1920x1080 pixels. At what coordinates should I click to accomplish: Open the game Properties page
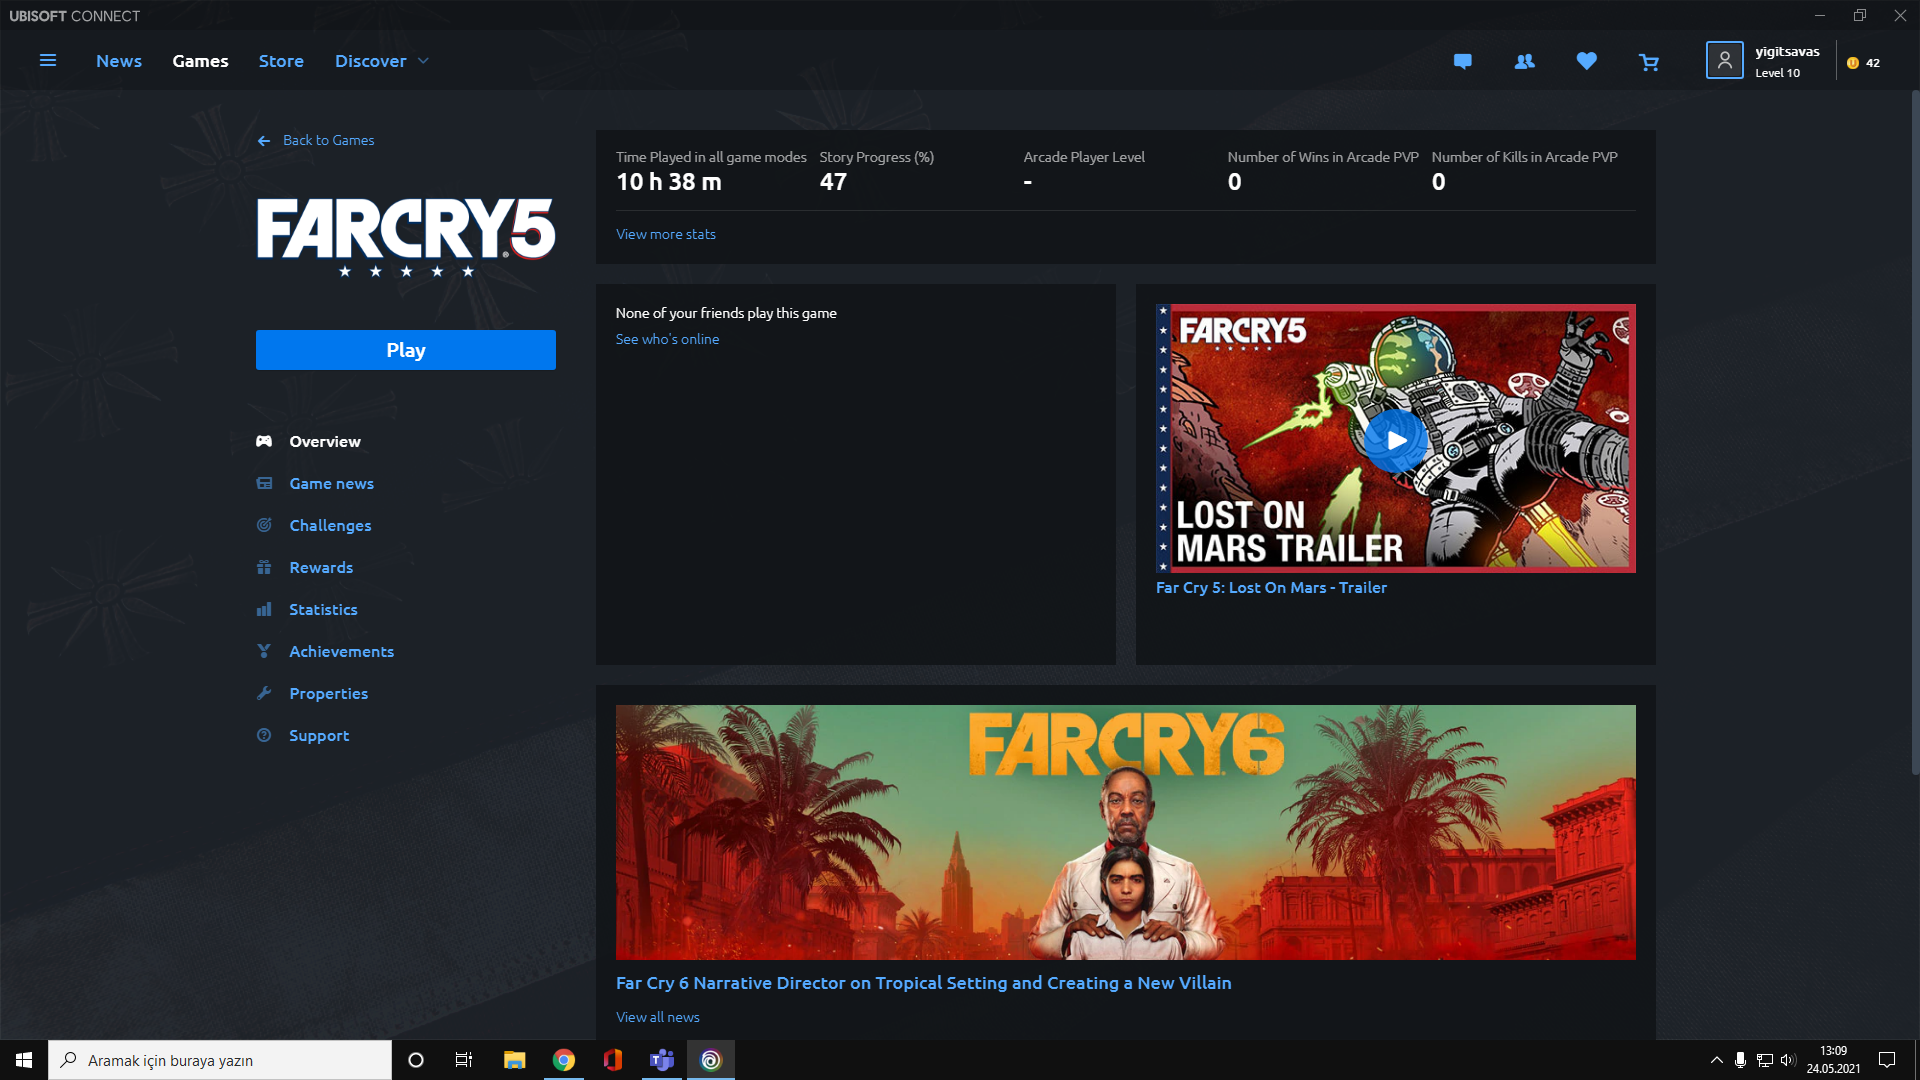pos(328,693)
